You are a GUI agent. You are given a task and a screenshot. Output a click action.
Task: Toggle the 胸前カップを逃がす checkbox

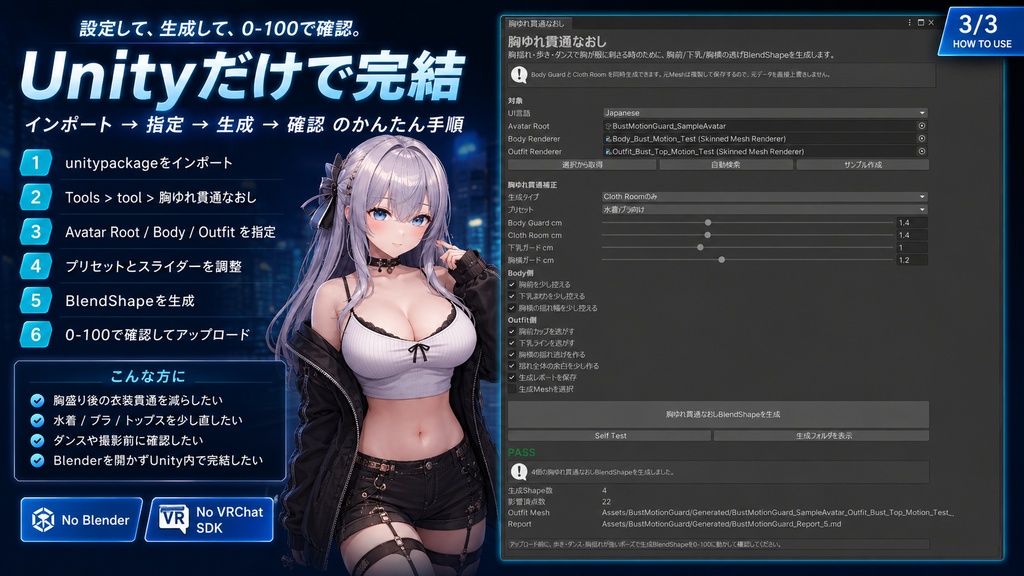(512, 331)
